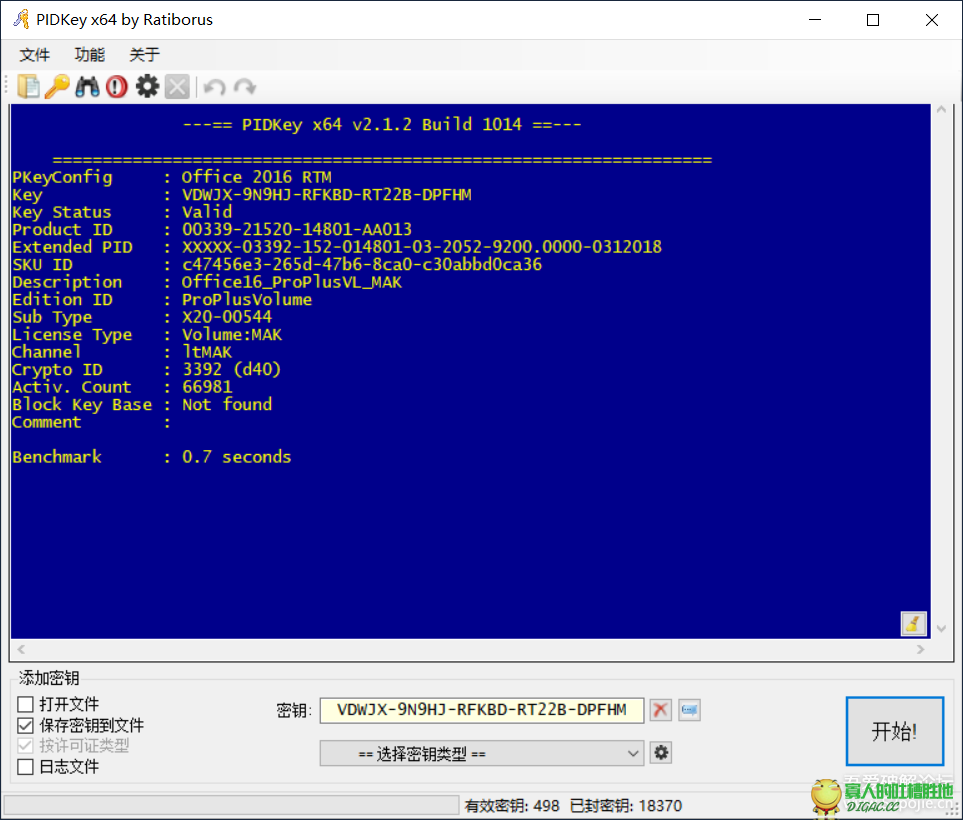Uncheck the 保存密钥到文件 checkbox
963x820 pixels.
pos(25,725)
